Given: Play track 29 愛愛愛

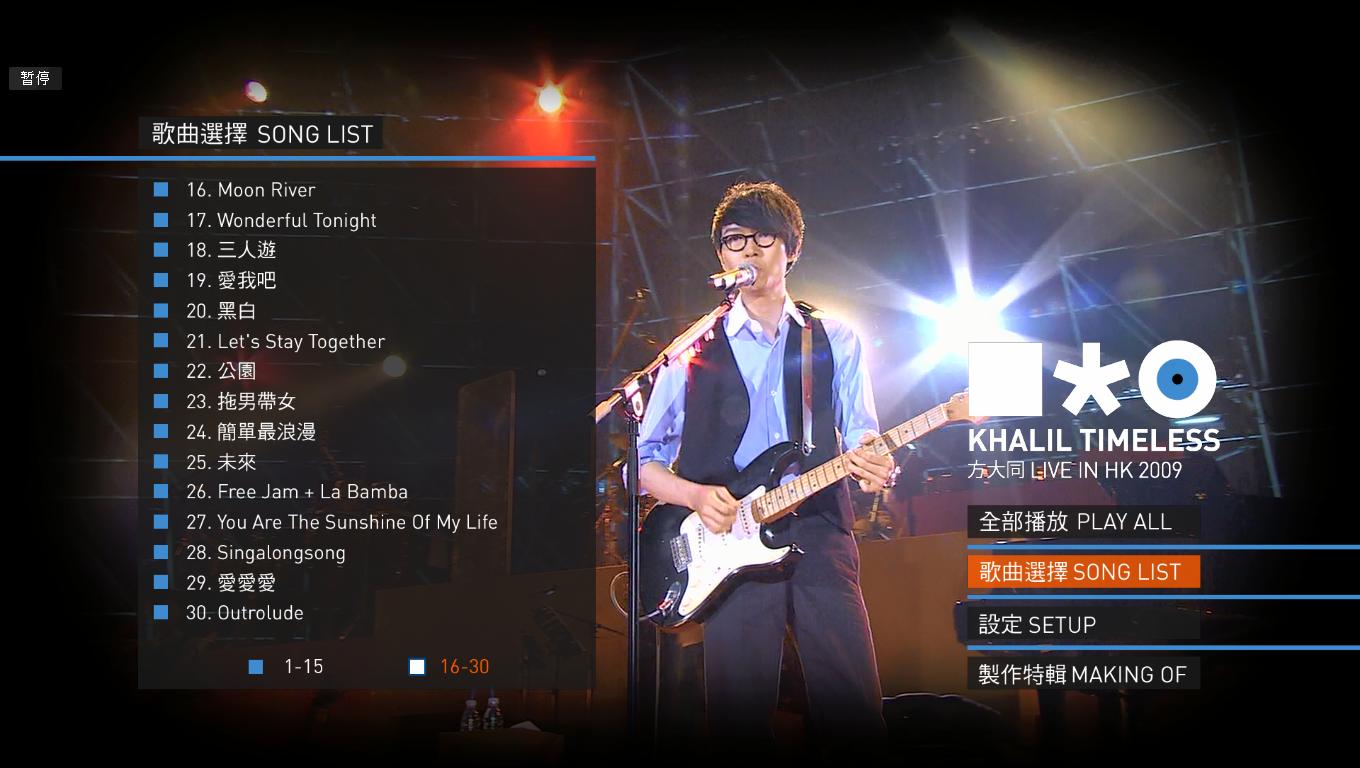Looking at the screenshot, I should pos(231,582).
